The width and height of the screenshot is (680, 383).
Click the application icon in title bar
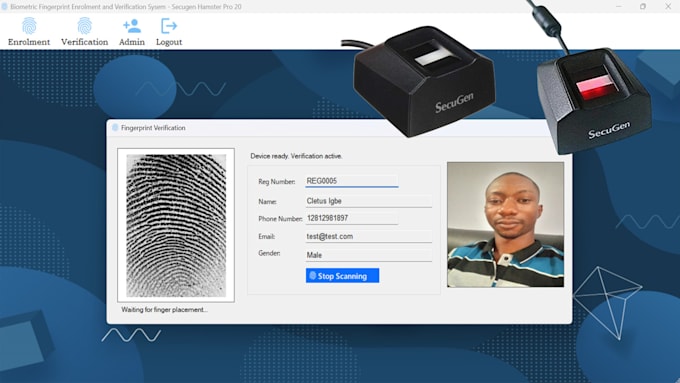5,7
